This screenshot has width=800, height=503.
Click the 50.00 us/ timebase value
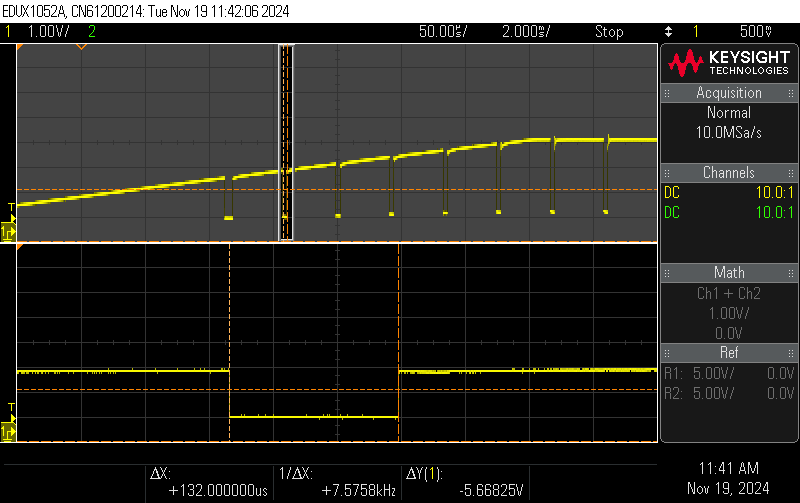pyautogui.click(x=443, y=32)
